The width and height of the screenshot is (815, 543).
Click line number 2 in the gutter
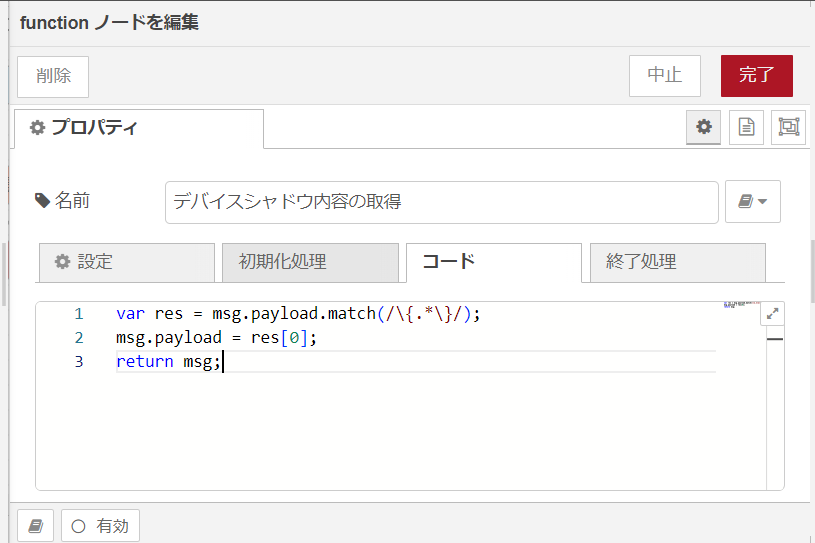pos(79,338)
